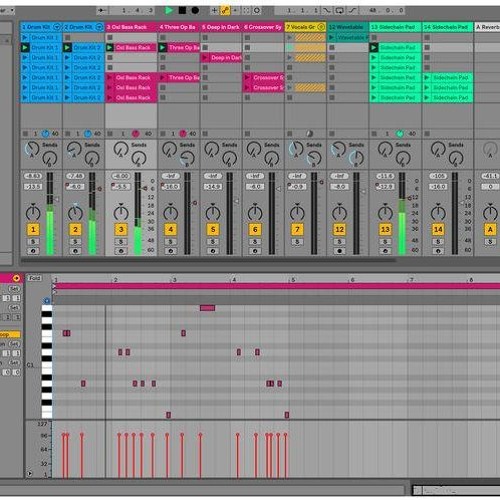Toggle the Punch-Out switch icon

pos(352,11)
